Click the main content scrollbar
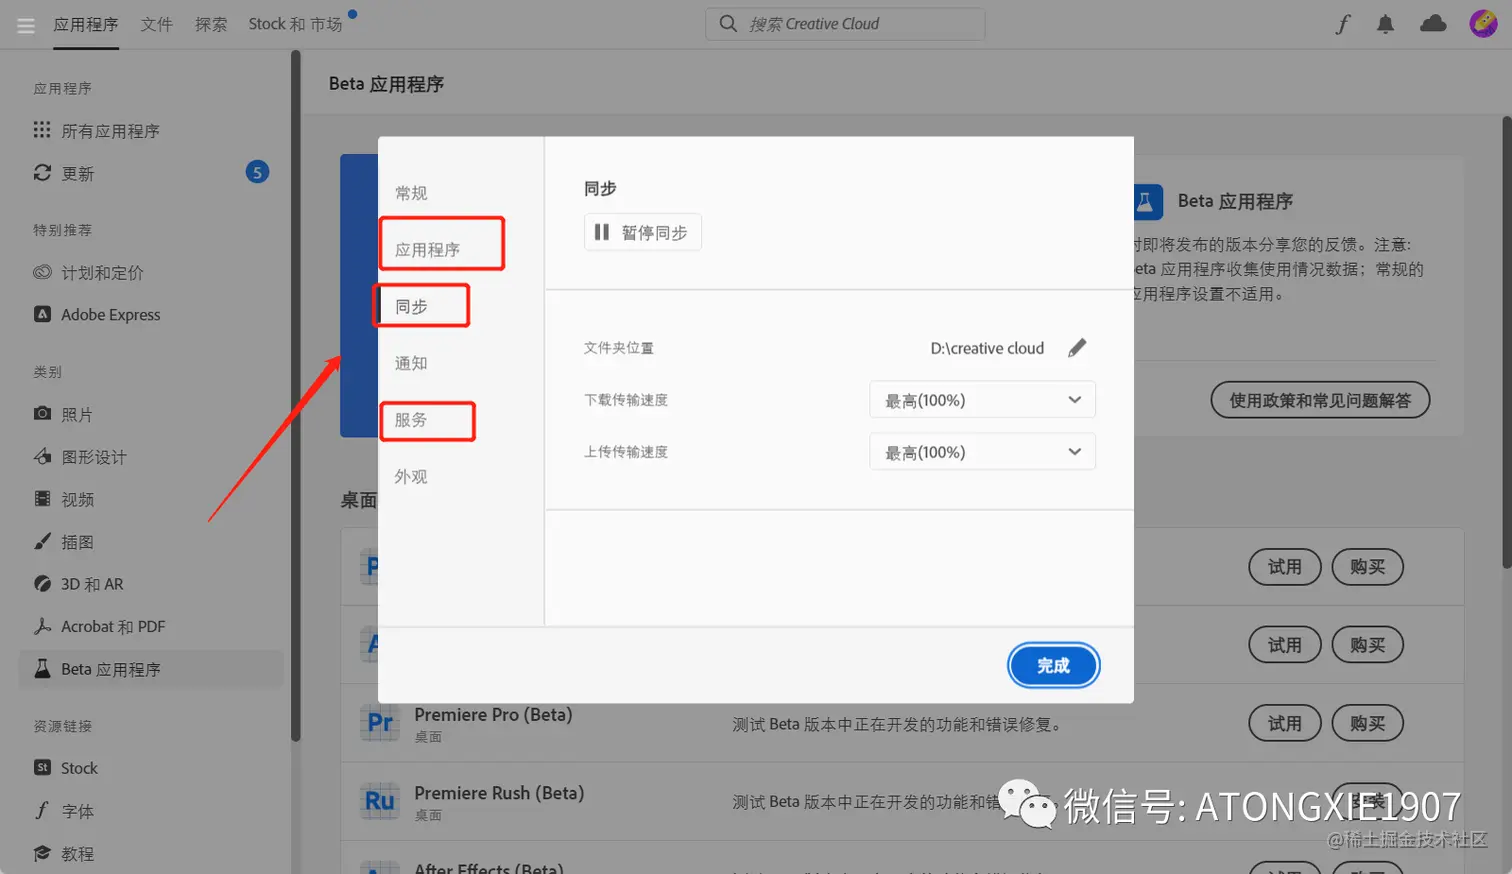The height and width of the screenshot is (874, 1512). [x=1507, y=342]
